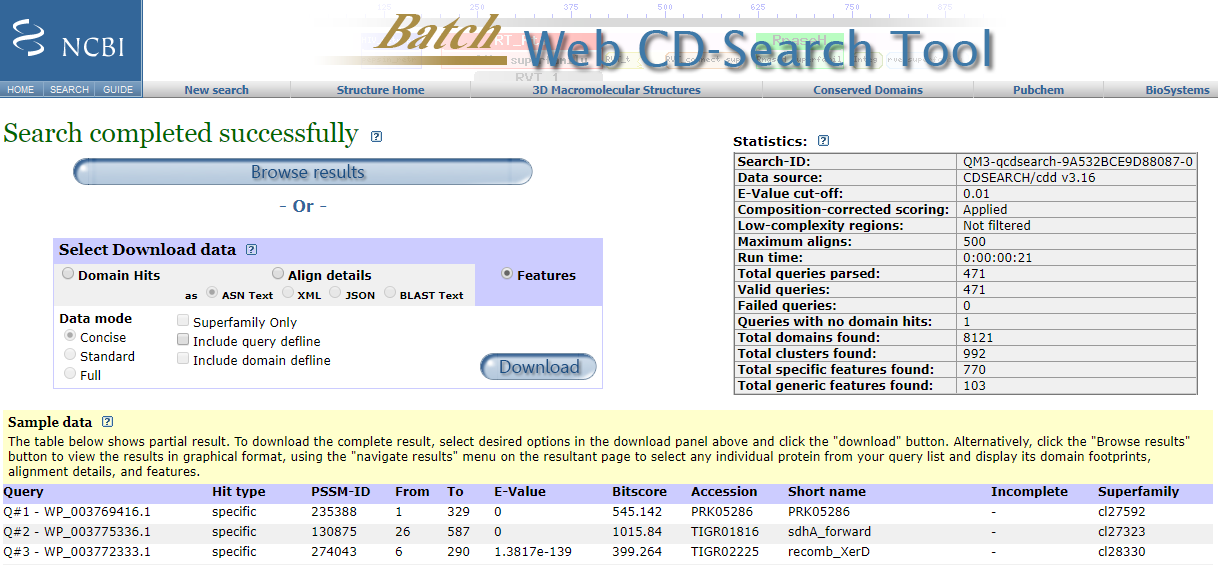Viewport: 1218px width, 565px height.
Task: Click Search-ID value QM3-qcdsearch
Action: (x=1077, y=162)
